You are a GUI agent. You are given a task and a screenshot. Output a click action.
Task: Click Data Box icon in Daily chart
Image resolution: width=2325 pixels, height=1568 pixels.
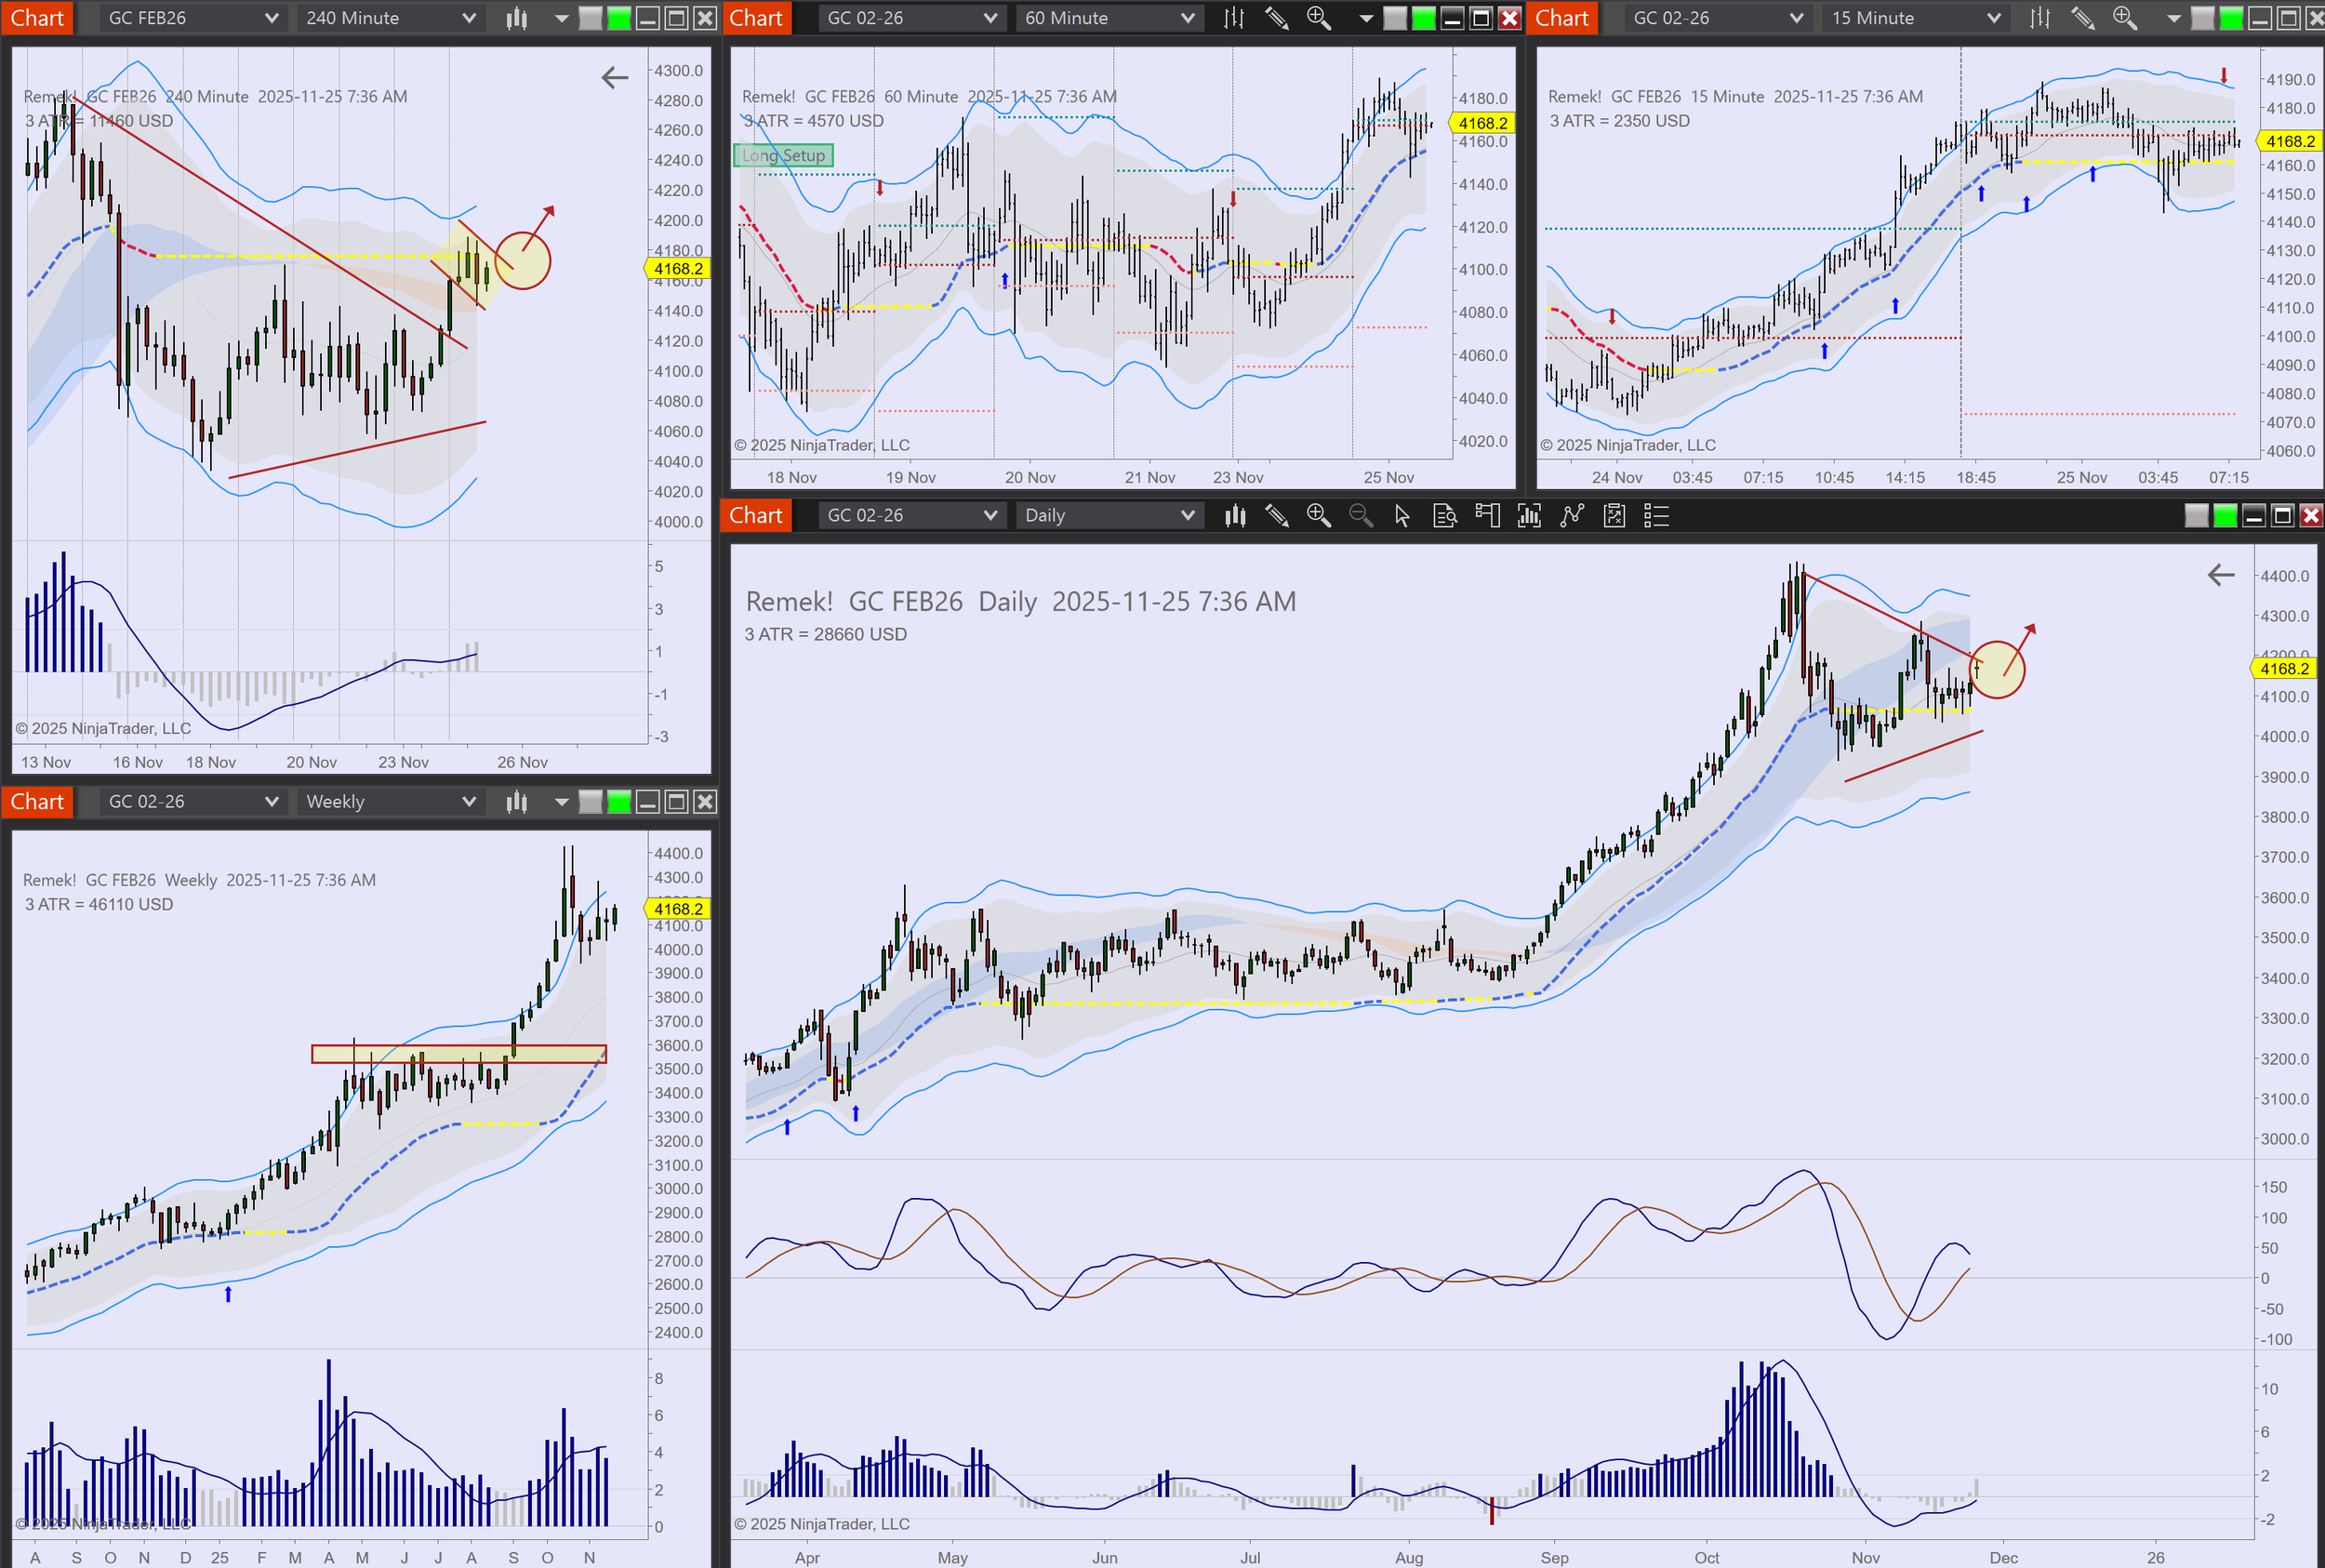[x=1444, y=516]
